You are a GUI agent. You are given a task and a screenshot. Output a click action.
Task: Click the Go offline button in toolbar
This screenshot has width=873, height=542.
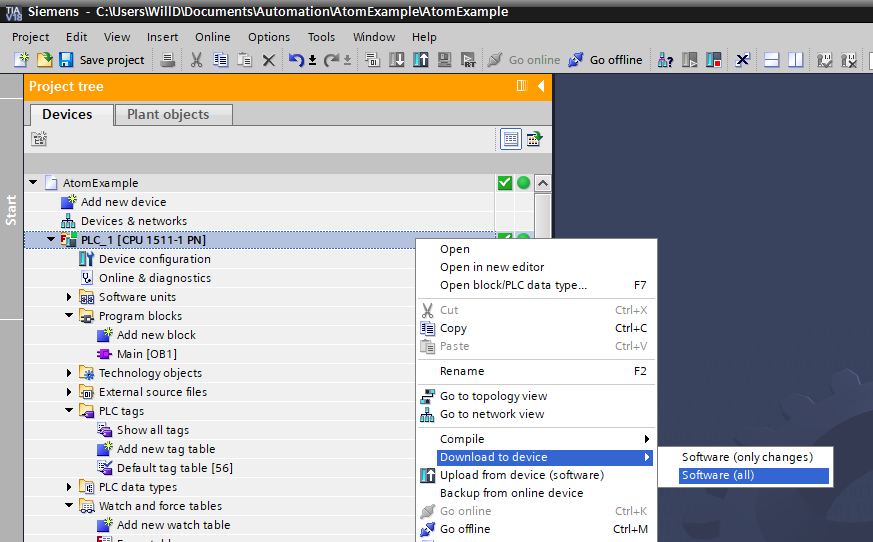(605, 60)
